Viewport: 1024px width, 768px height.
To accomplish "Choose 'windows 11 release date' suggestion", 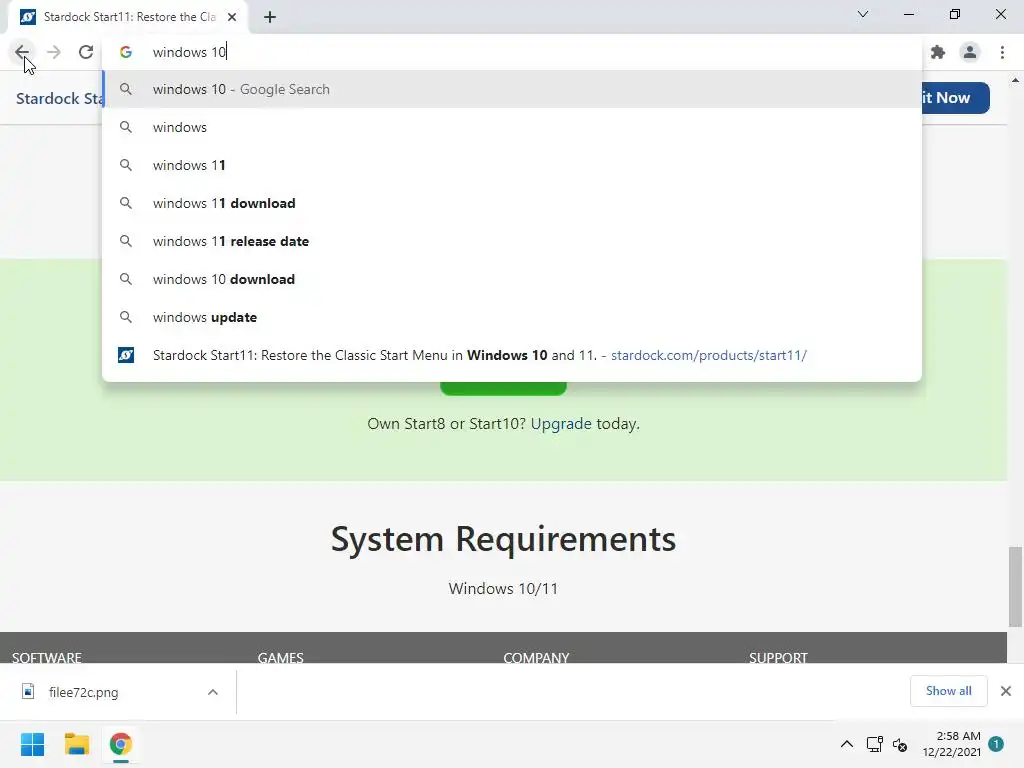I will point(512,241).
